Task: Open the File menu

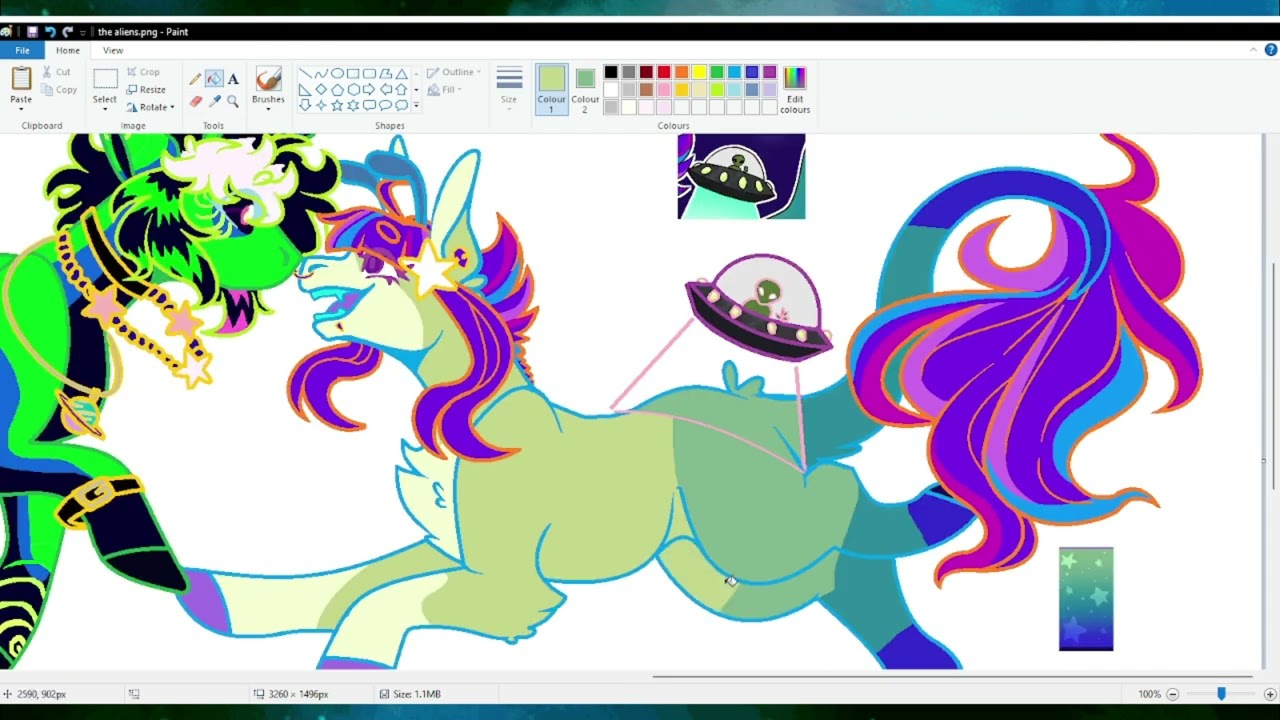Action: point(22,50)
